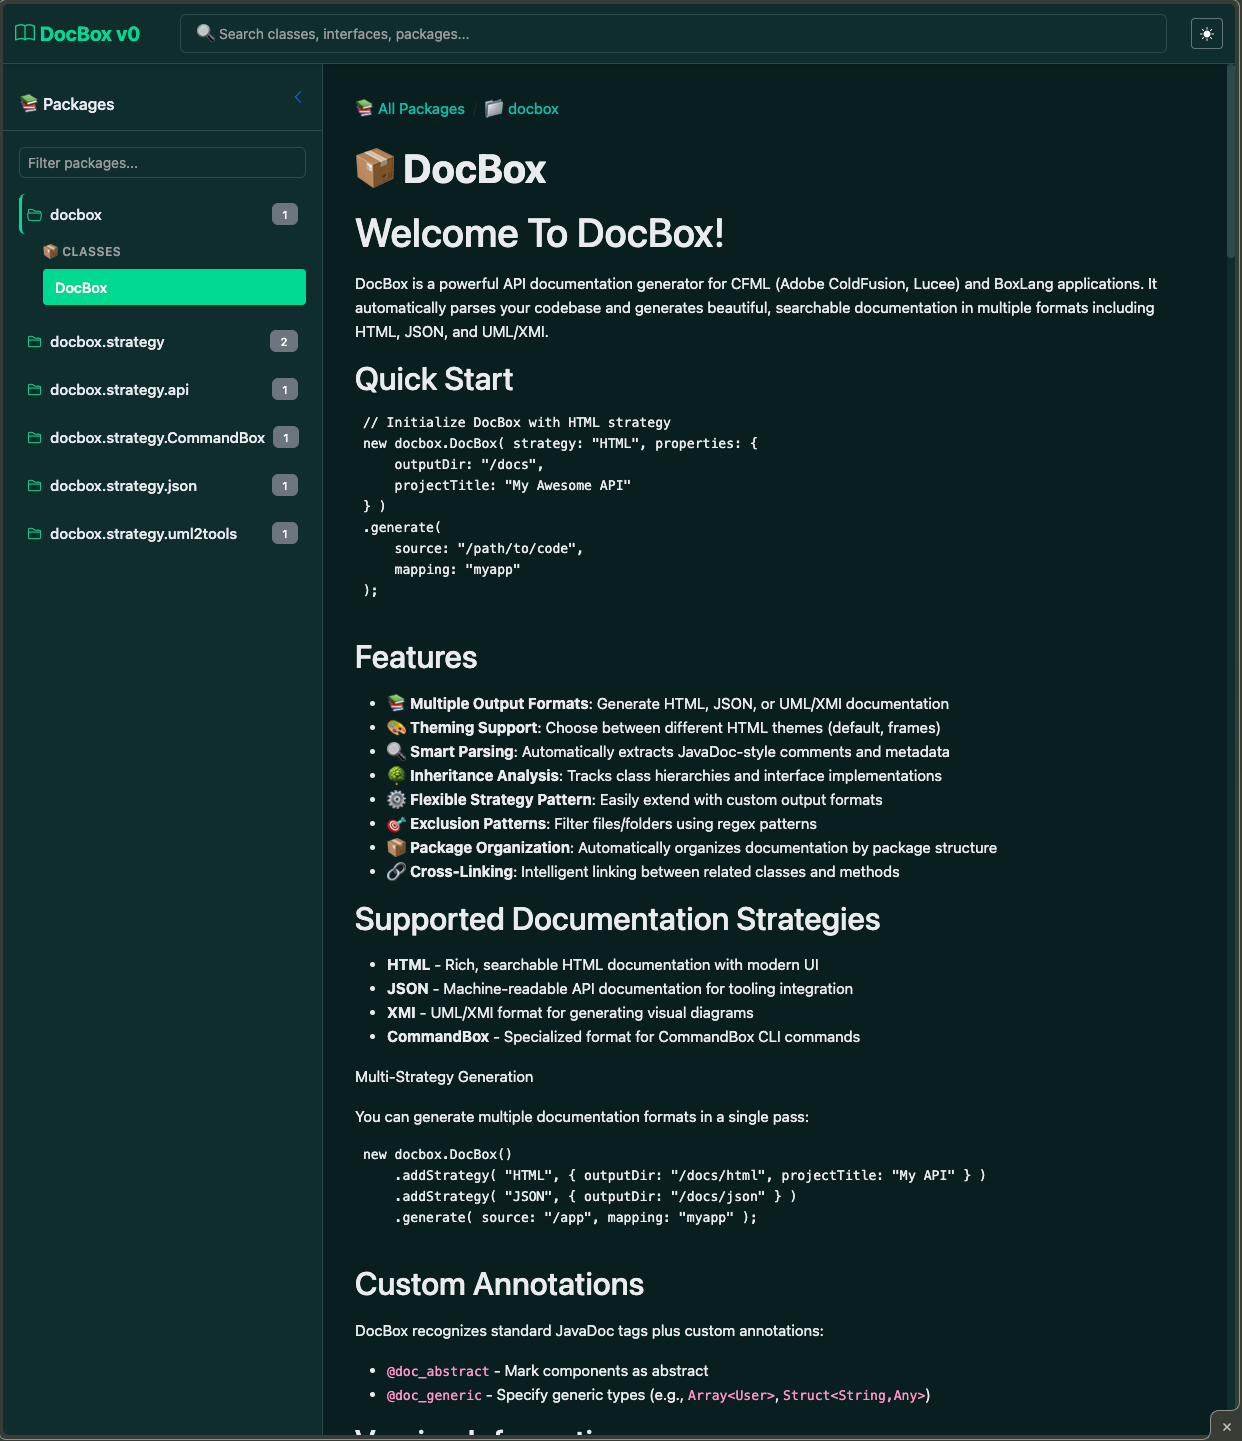The width and height of the screenshot is (1242, 1441).
Task: Expand the docbox.strategy package
Action: pos(106,341)
